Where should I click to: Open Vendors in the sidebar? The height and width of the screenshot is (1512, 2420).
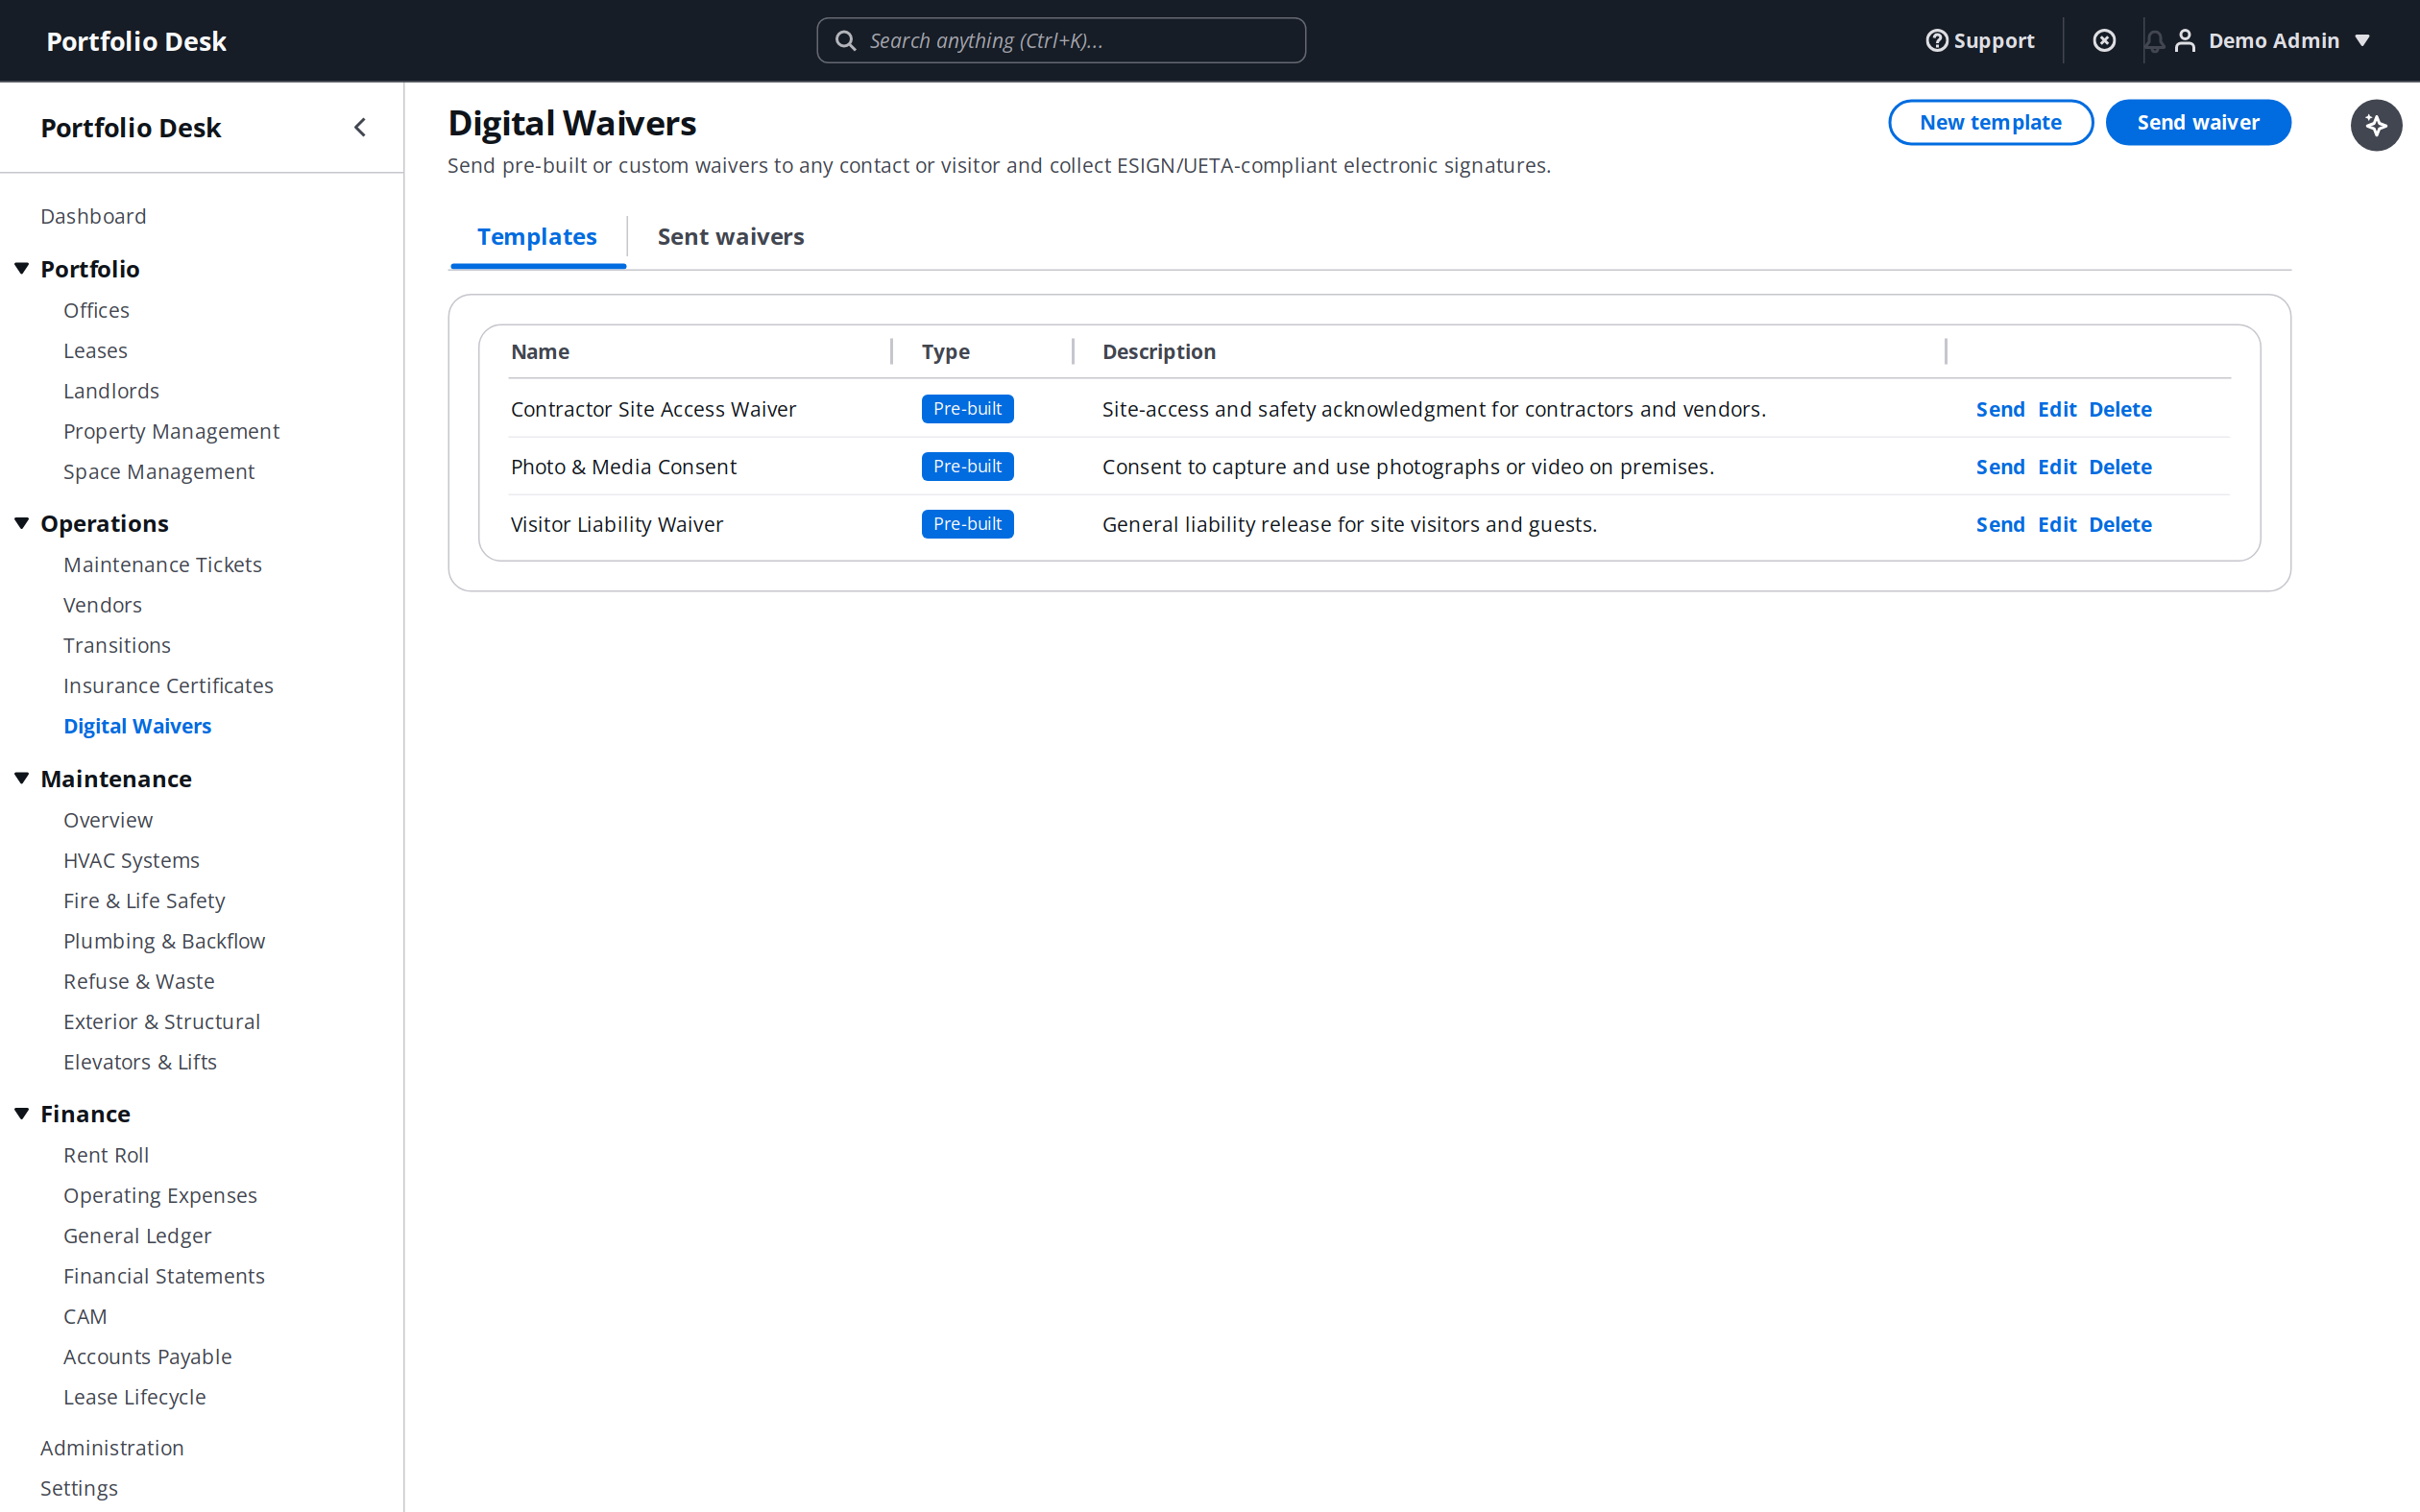[102, 605]
